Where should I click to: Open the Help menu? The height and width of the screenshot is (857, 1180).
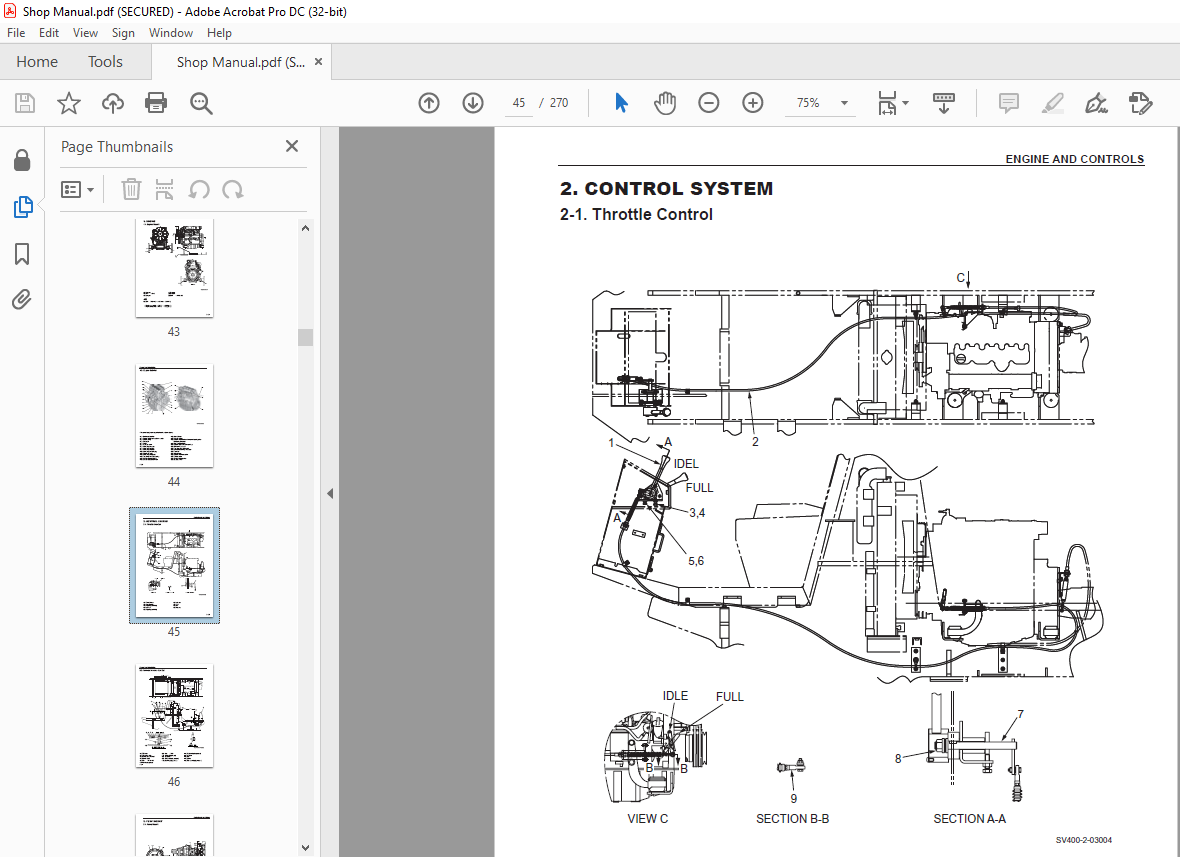tap(219, 33)
